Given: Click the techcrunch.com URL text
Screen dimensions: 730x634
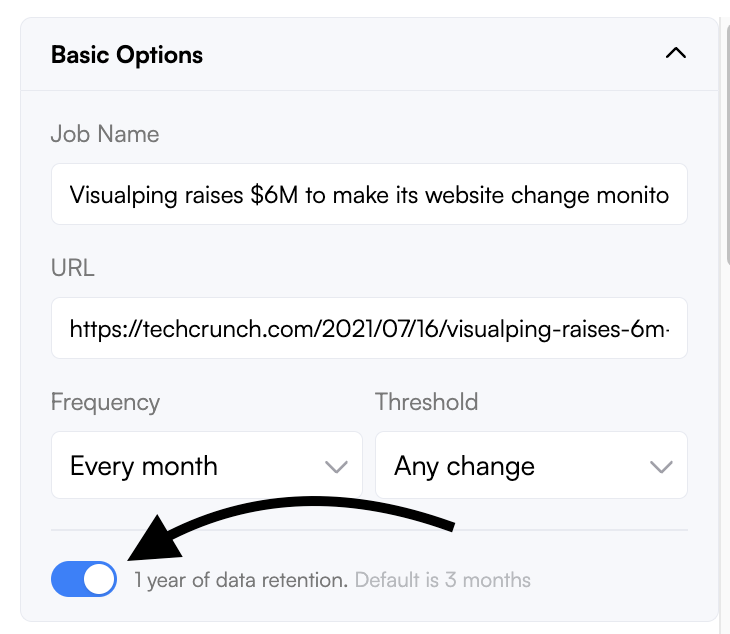Looking at the screenshot, I should [x=369, y=329].
